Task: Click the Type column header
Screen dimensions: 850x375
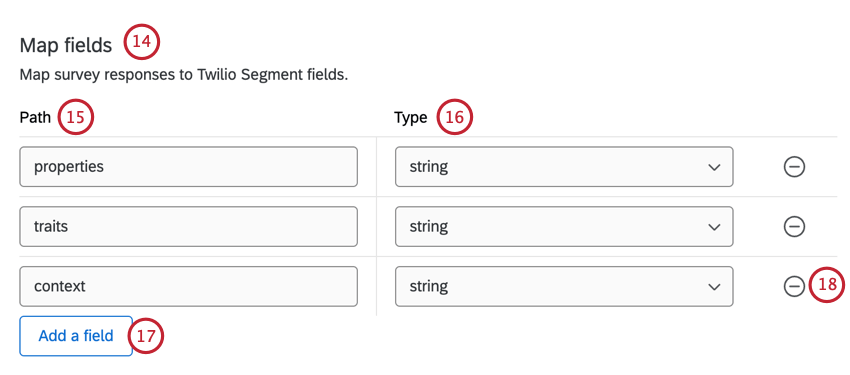Action: click(410, 118)
